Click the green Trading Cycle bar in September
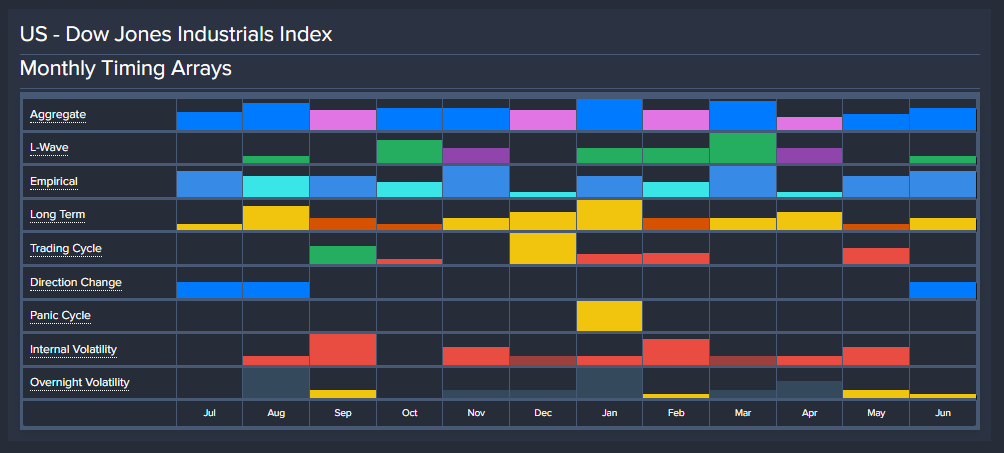Image resolution: width=1004 pixels, height=453 pixels. (x=342, y=255)
